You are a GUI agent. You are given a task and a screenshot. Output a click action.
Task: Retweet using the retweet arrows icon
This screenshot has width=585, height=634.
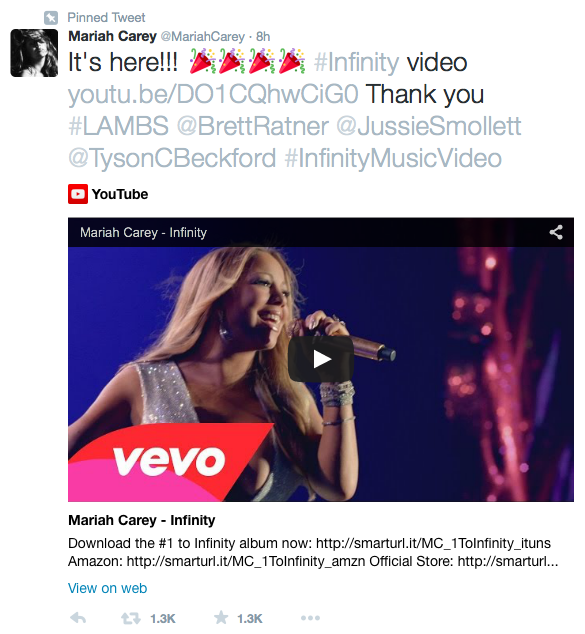(131, 618)
